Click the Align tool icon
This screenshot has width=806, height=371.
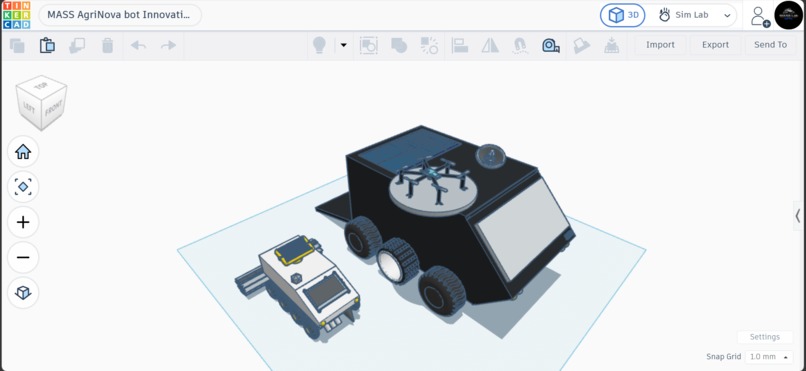[460, 45]
